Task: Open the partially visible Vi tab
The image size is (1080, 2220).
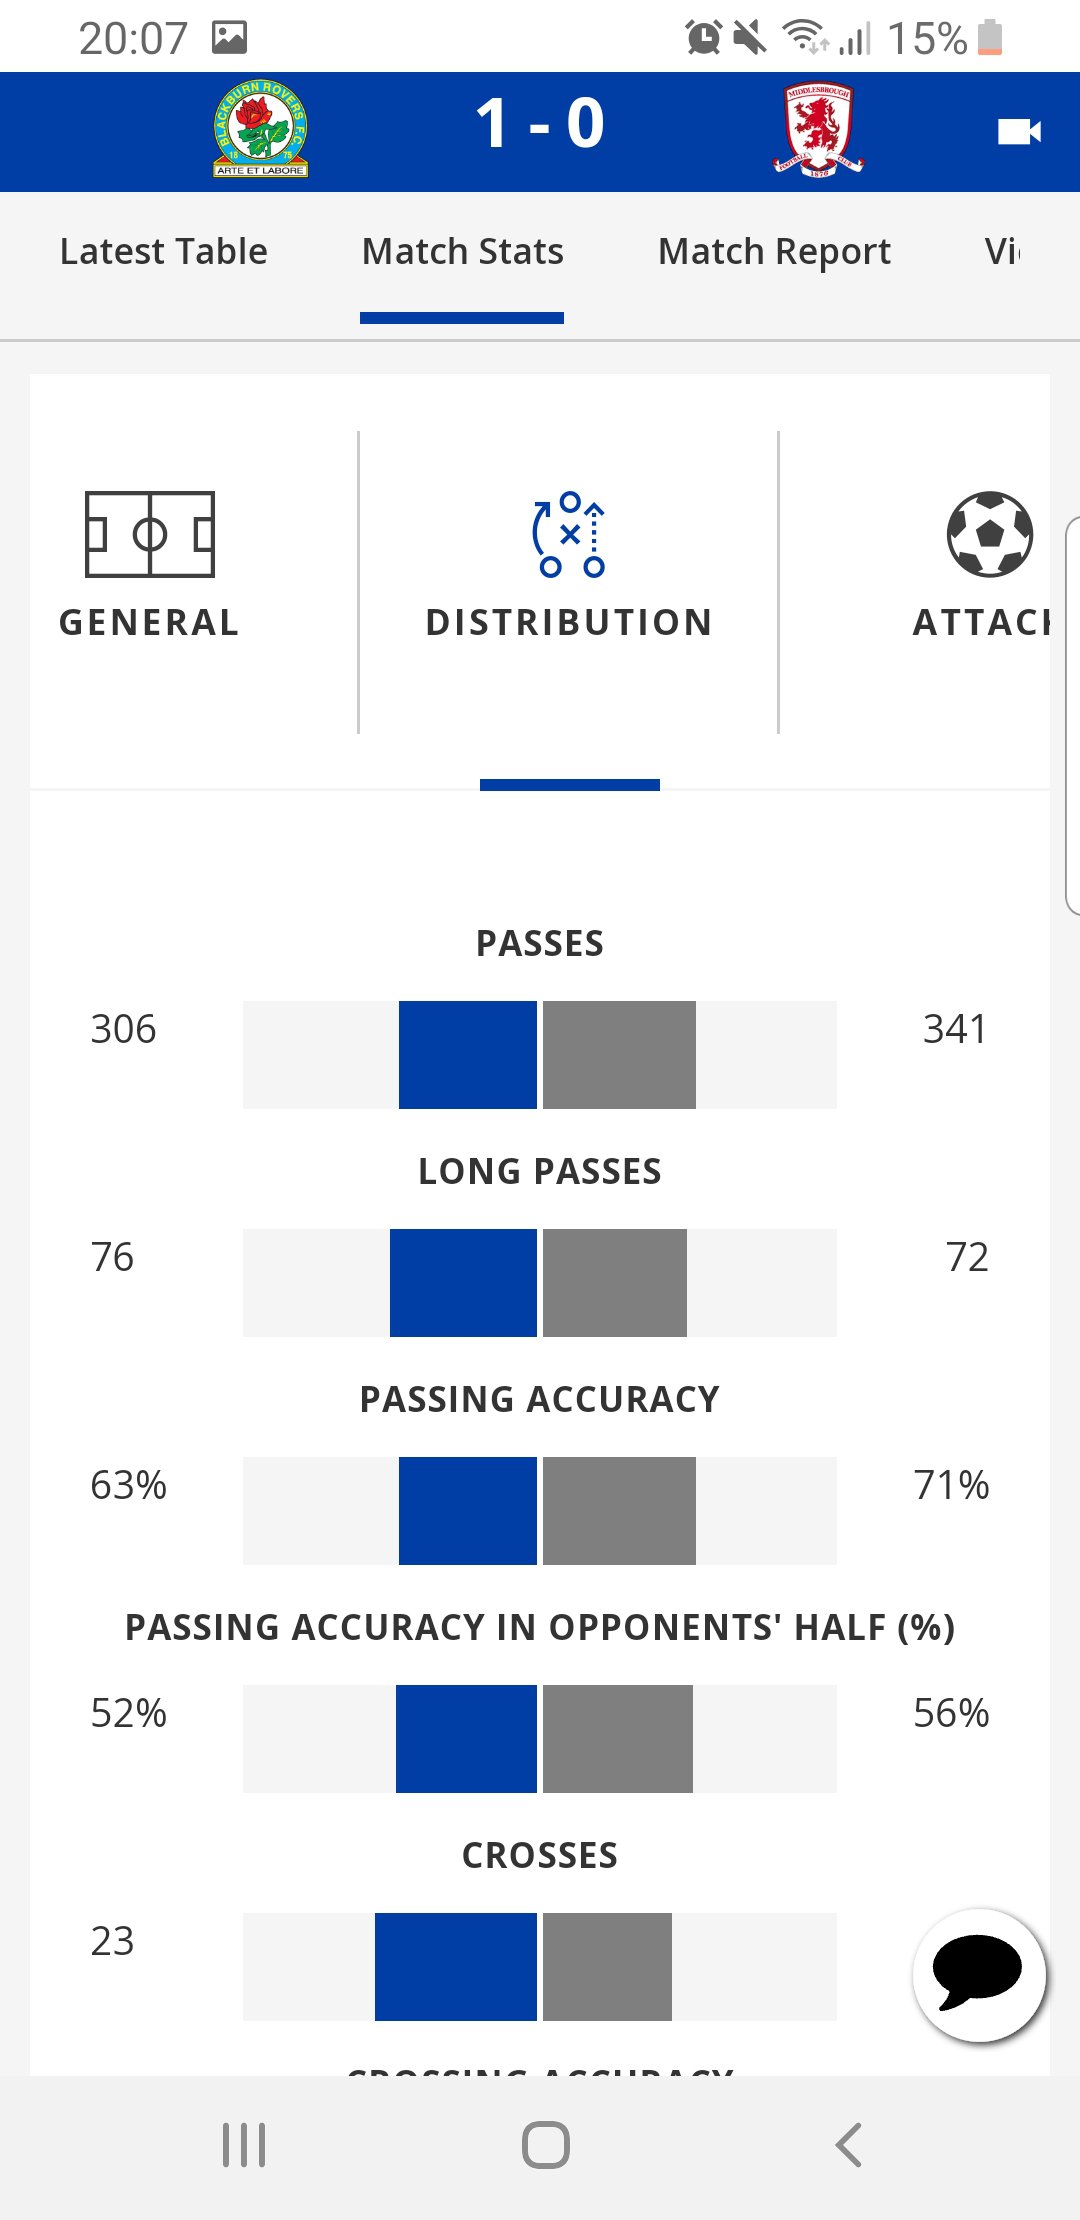Action: (1002, 251)
